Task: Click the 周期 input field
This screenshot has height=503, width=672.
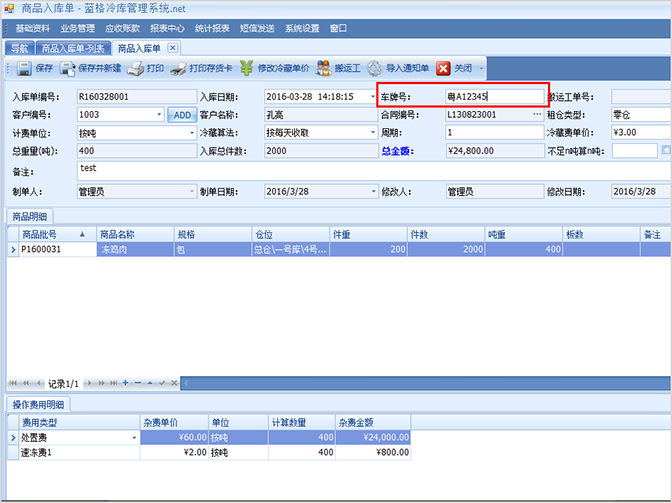Action: [x=495, y=133]
